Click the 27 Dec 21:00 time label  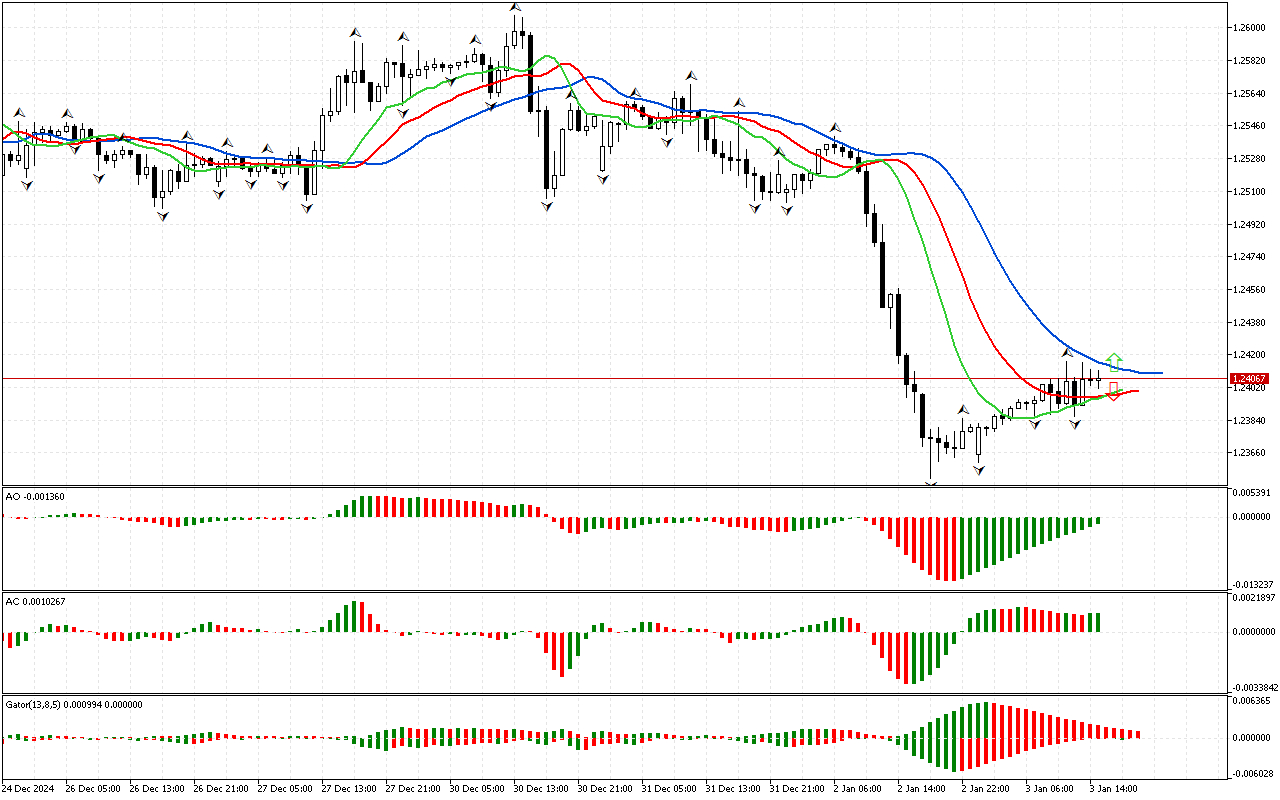[413, 789]
